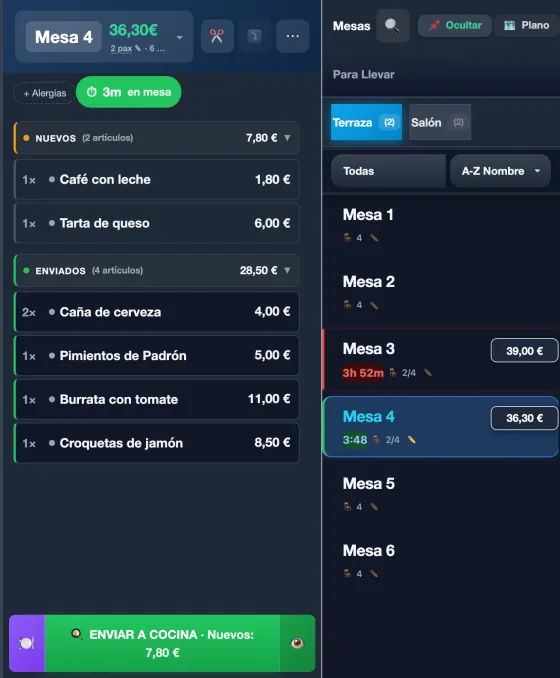Click ENVIAR A COCINA button
The height and width of the screenshot is (678, 560).
[x=162, y=643]
